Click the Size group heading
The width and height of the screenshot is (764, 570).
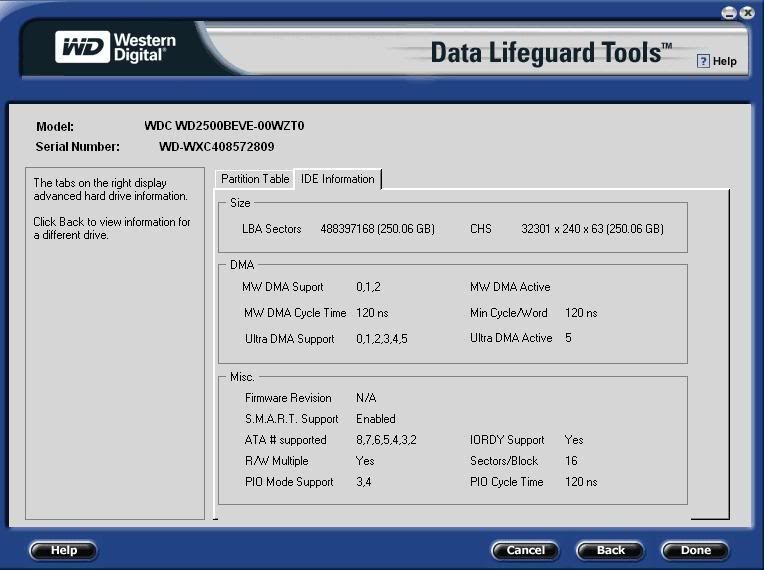(240, 203)
